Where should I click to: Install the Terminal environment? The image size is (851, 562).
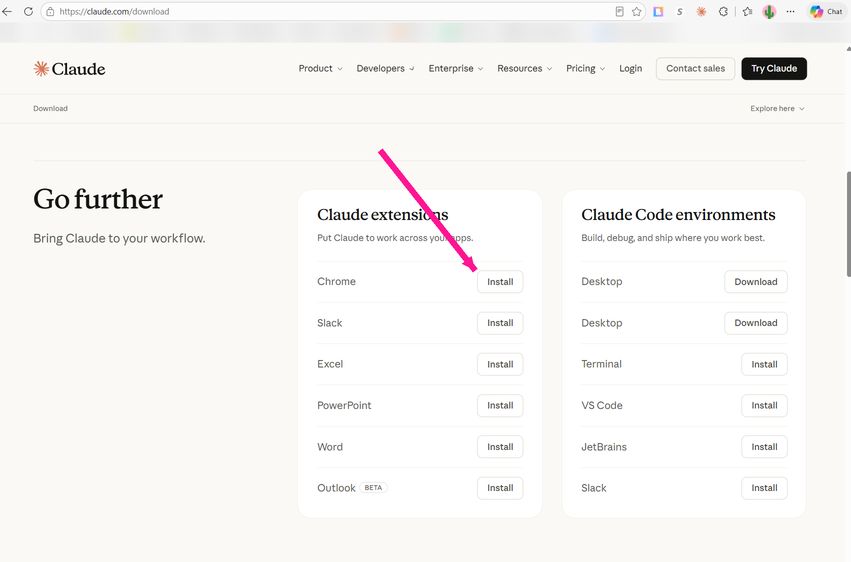(764, 364)
